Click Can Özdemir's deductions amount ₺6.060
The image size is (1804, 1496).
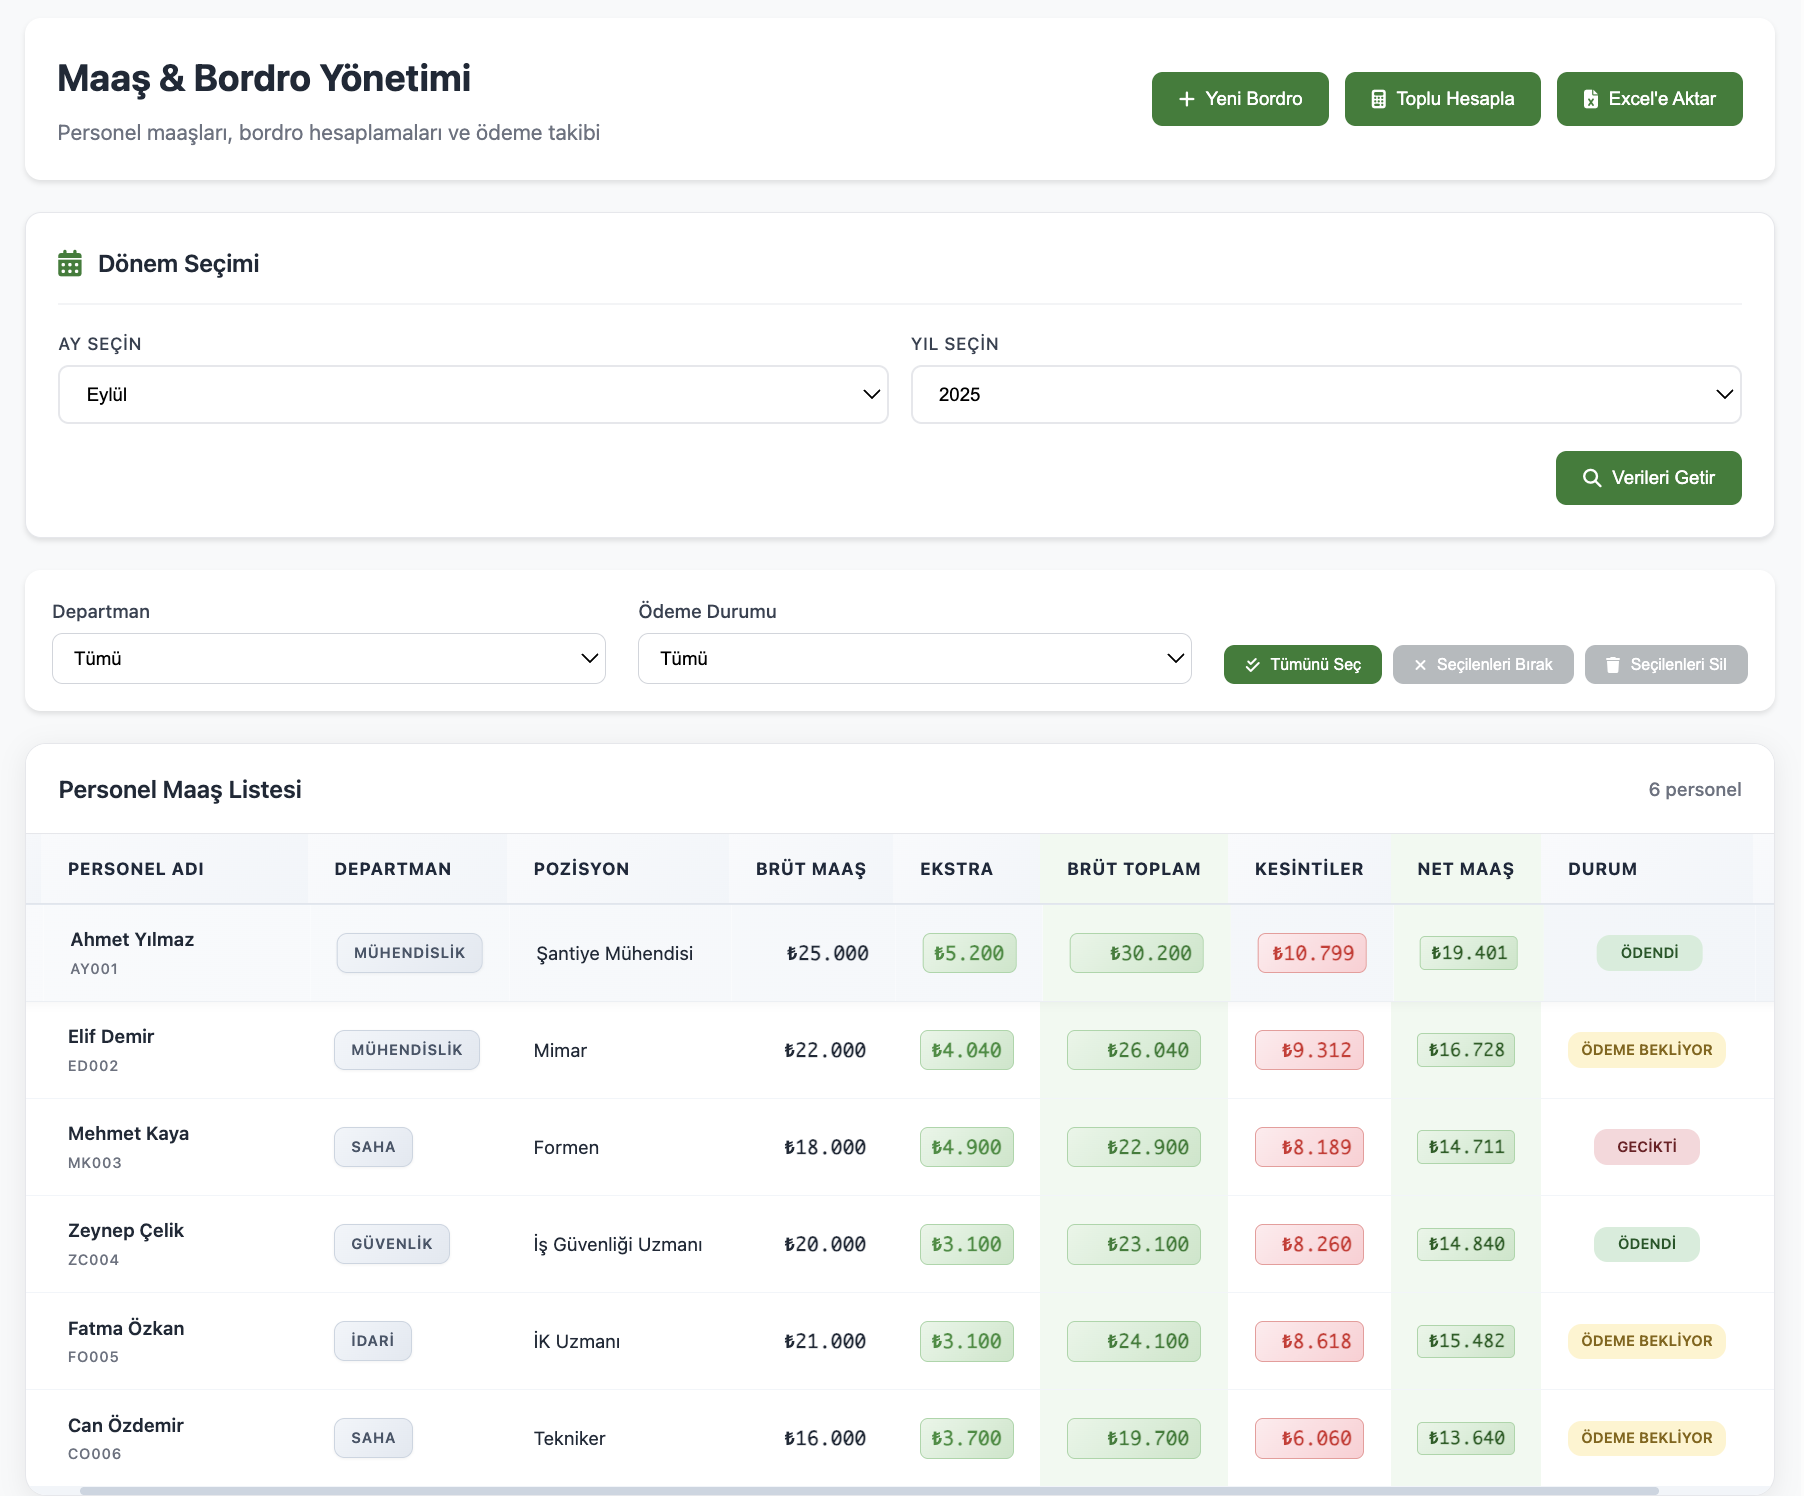(1316, 1438)
